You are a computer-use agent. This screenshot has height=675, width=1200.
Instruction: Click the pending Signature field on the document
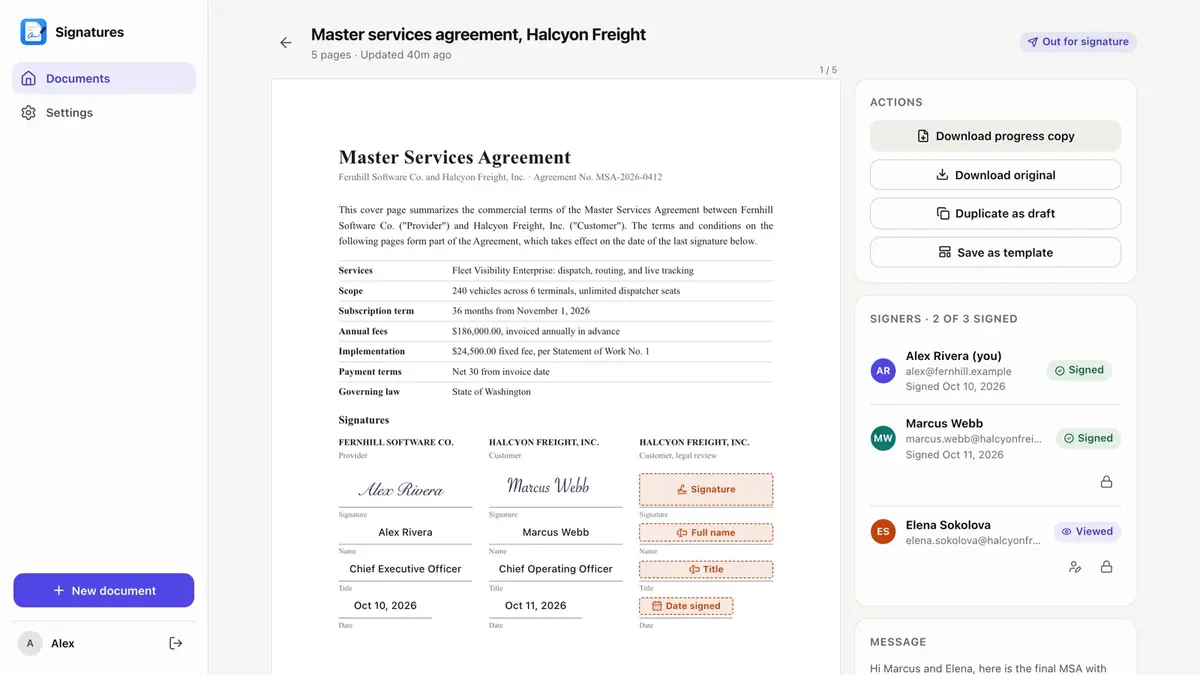706,489
